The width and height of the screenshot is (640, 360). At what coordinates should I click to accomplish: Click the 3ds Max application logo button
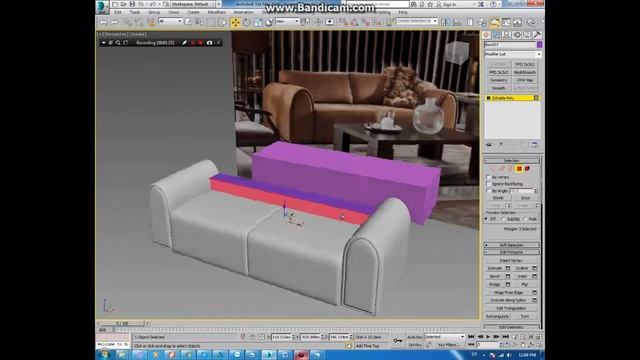102,7
